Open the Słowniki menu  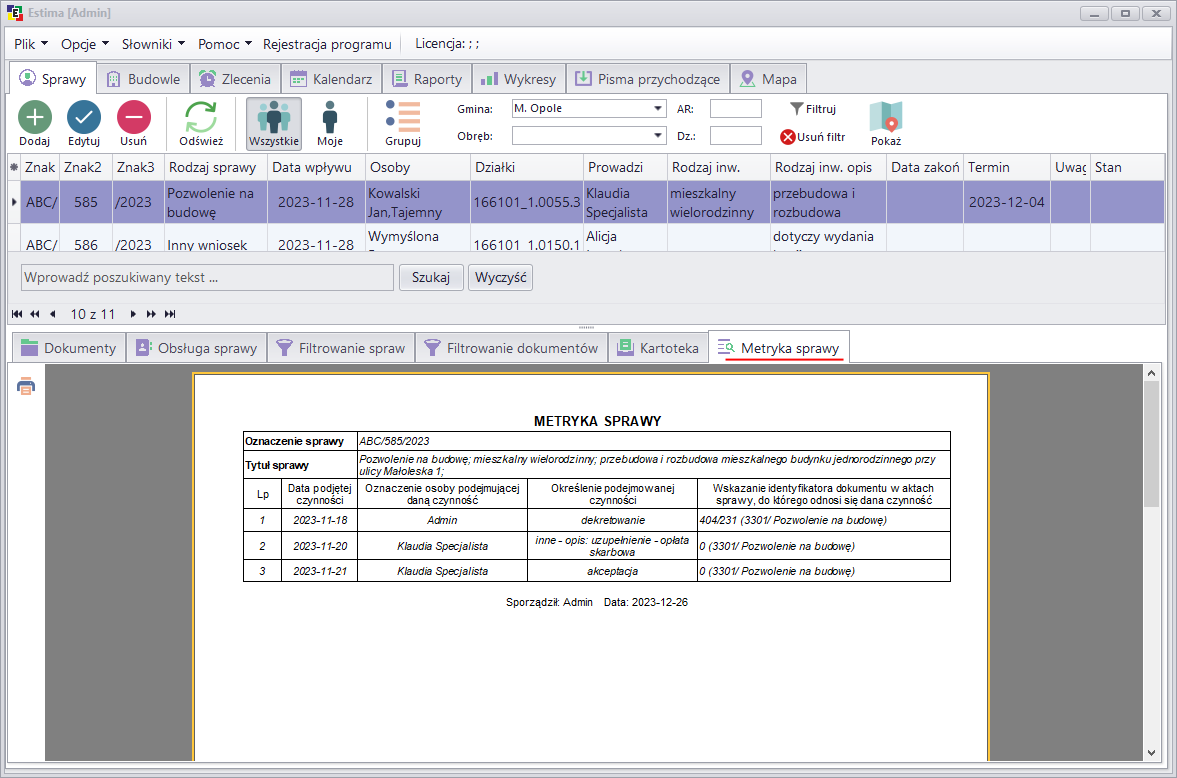[153, 44]
